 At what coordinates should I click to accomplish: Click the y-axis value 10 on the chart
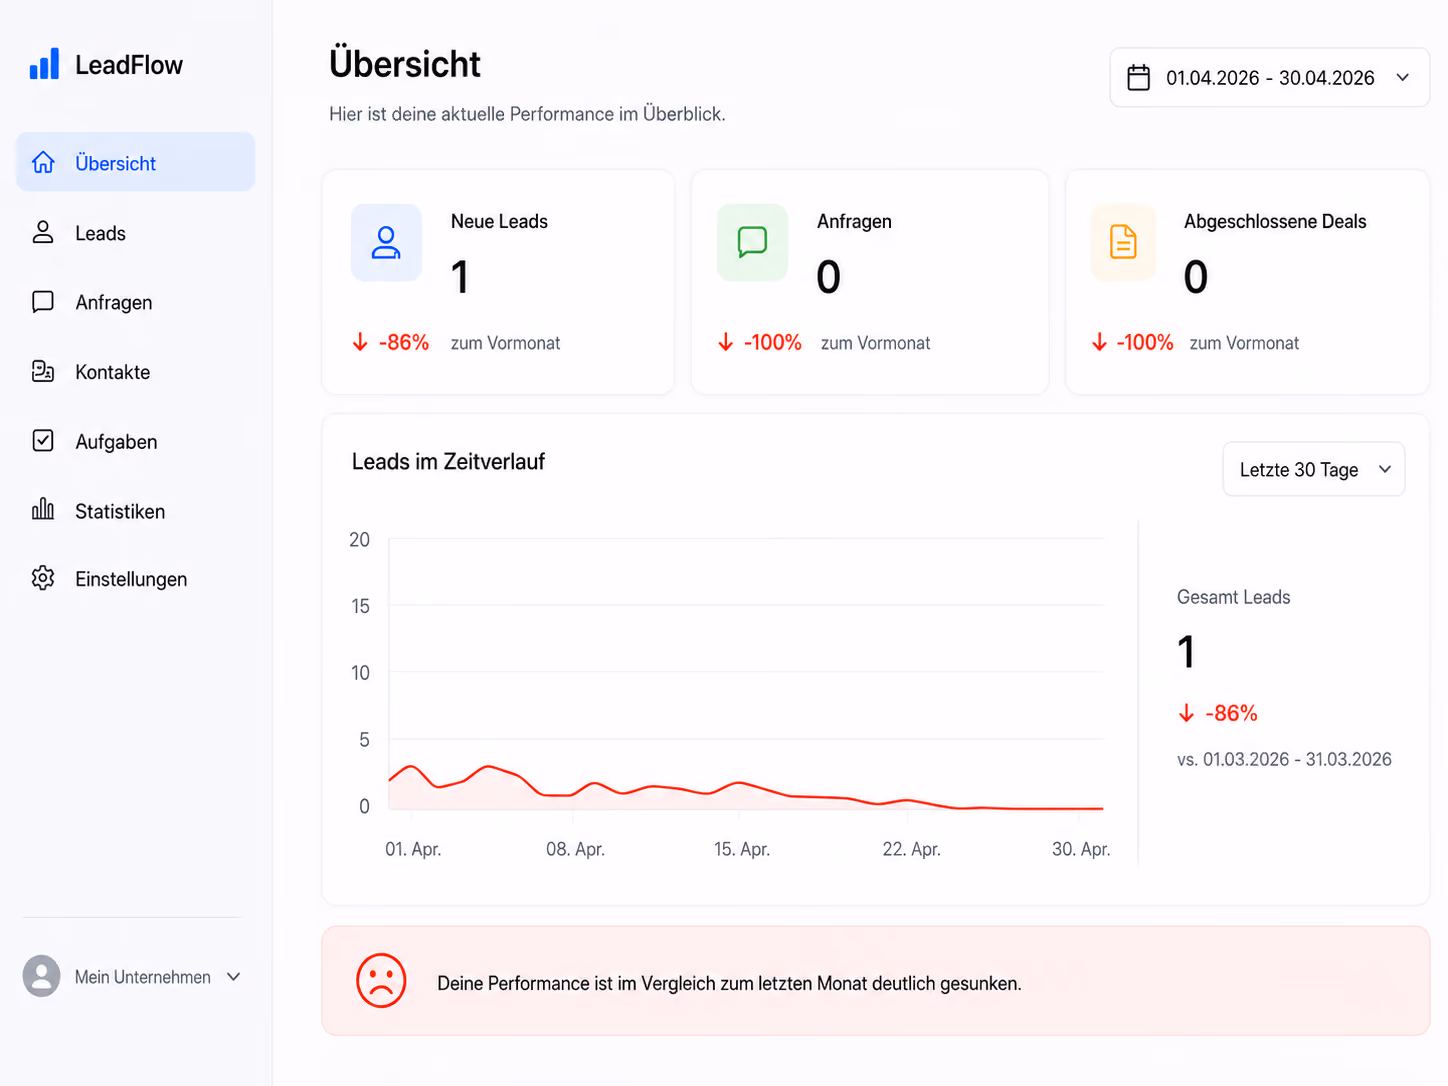[360, 673]
